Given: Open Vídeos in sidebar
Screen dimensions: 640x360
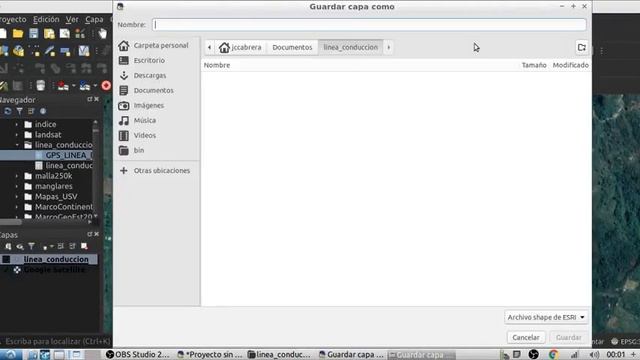Looking at the screenshot, I should pos(157,135).
